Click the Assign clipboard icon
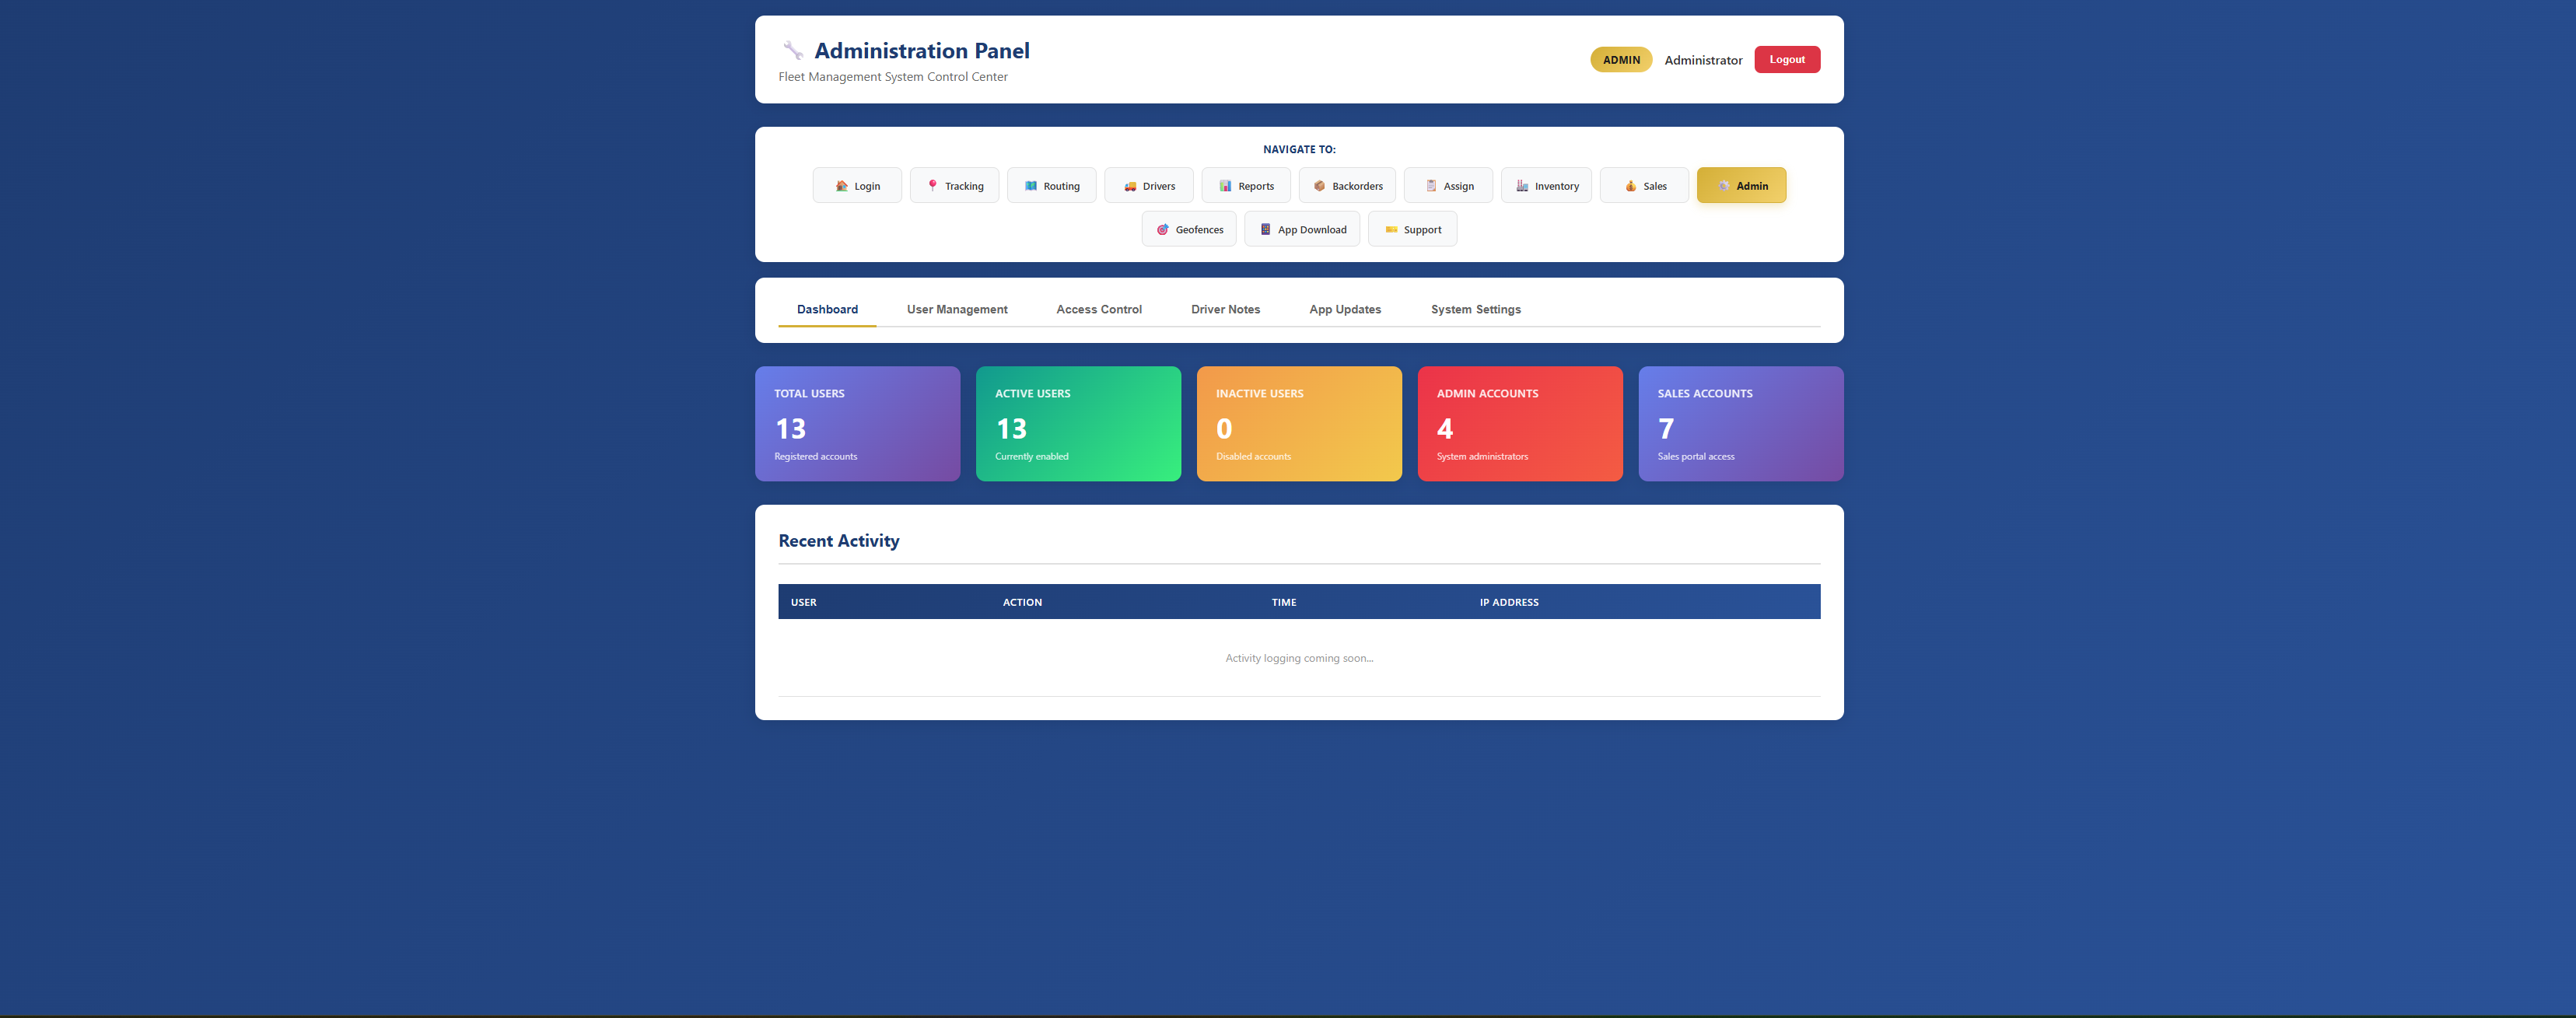 pyautogui.click(x=1430, y=185)
